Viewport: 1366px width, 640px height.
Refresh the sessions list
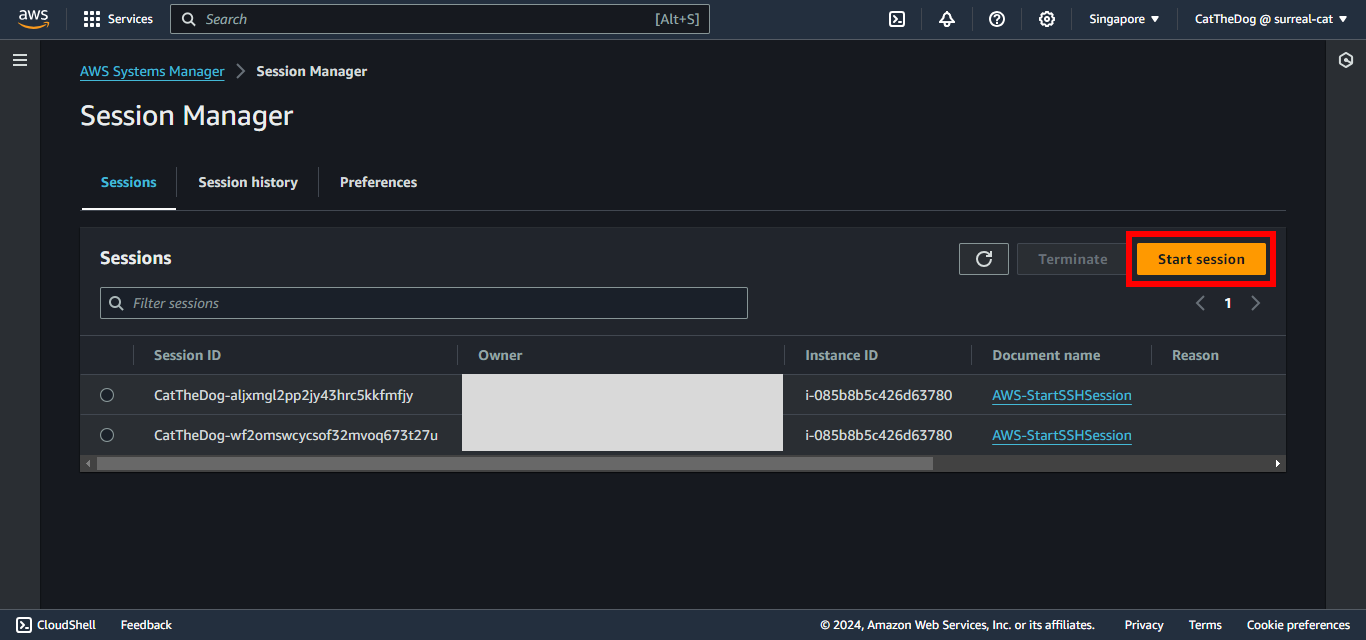[x=984, y=259]
